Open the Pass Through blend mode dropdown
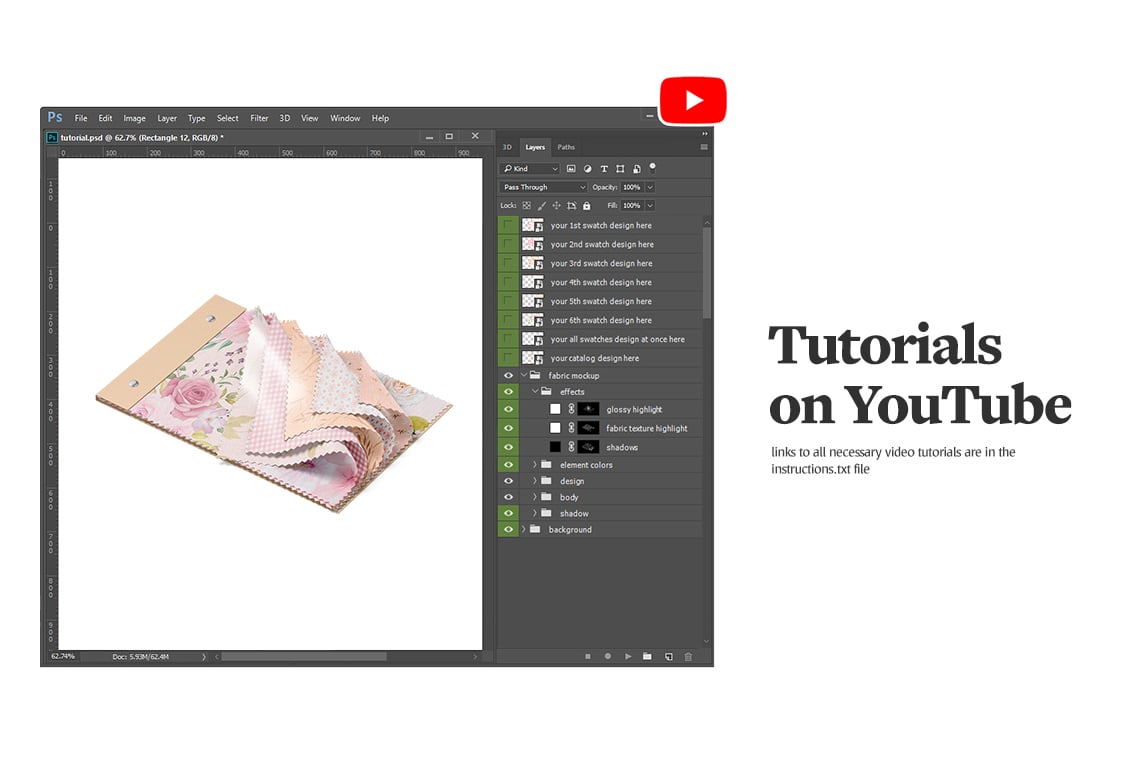This screenshot has width=1138, height=759. click(x=544, y=187)
